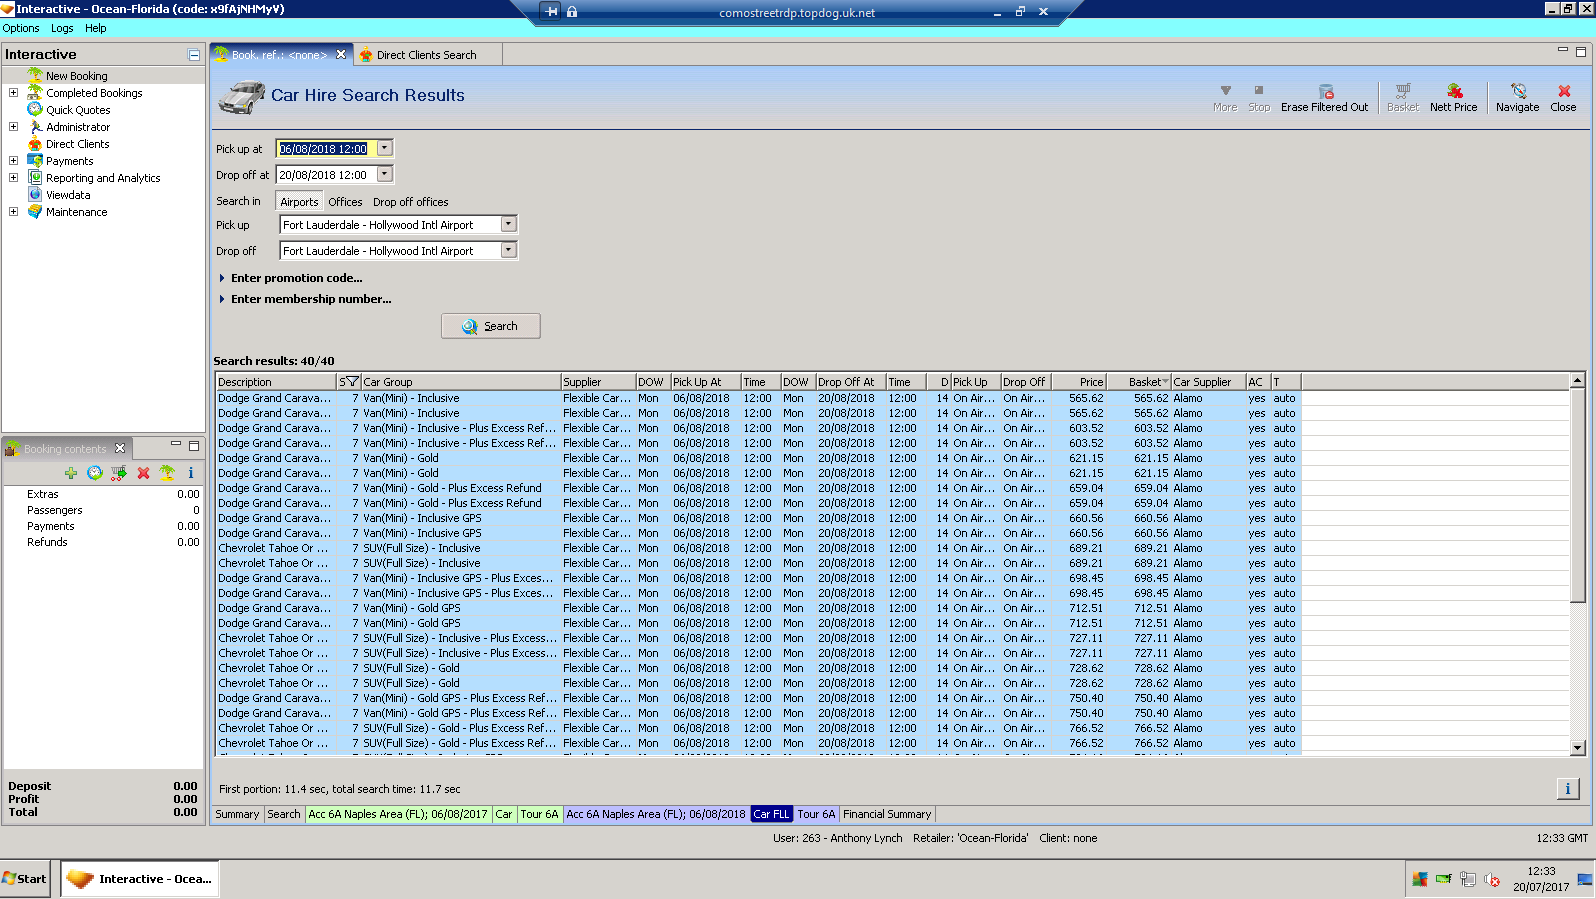Viewport: 1596px width, 899px height.
Task: Close the Book. ref. <none> tab
Action: pyautogui.click(x=341, y=55)
